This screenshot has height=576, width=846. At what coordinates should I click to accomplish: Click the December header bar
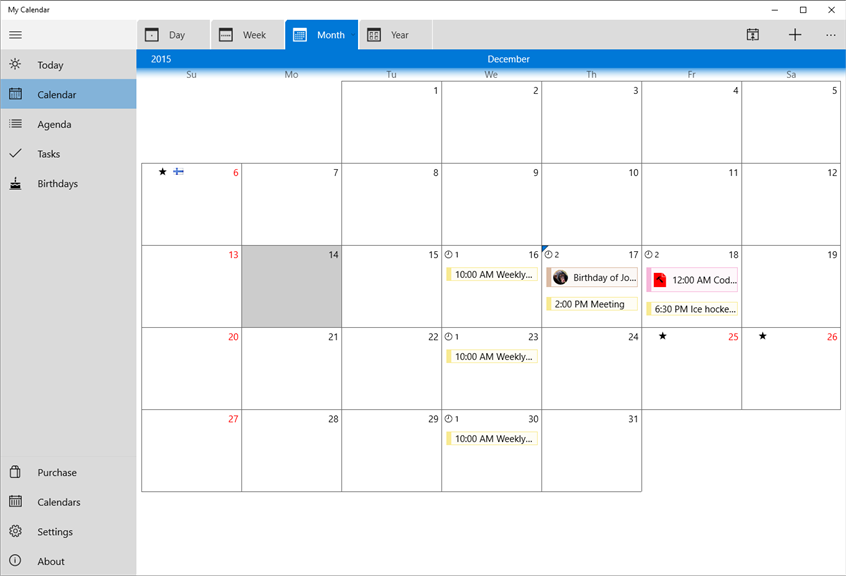point(508,59)
